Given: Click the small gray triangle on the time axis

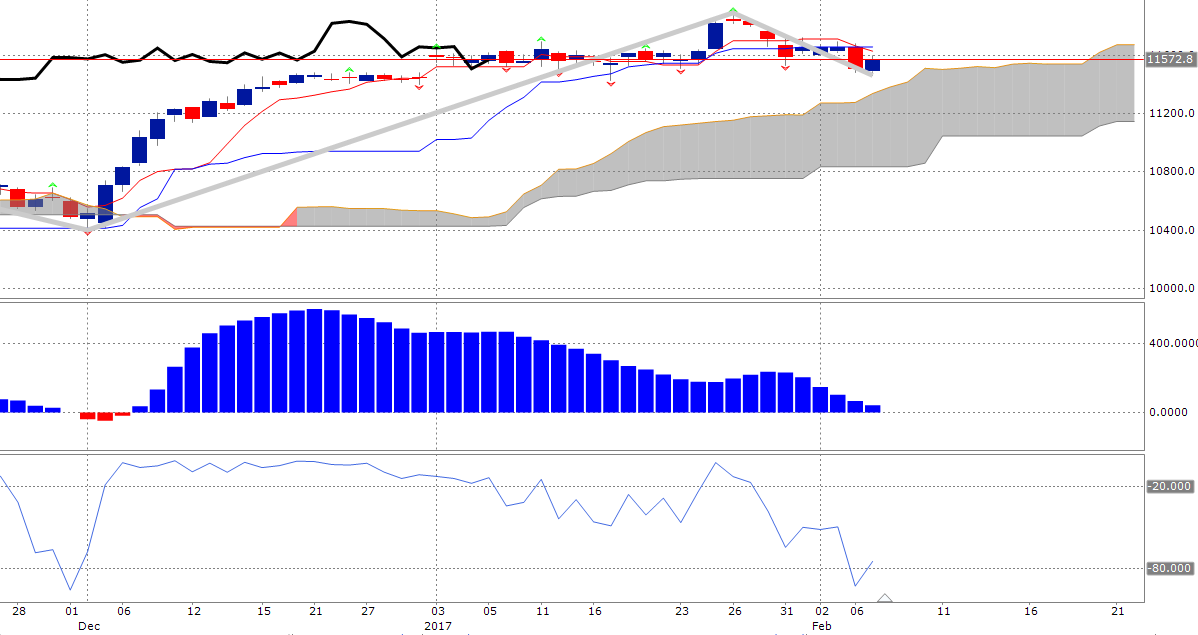Looking at the screenshot, I should (x=885, y=599).
